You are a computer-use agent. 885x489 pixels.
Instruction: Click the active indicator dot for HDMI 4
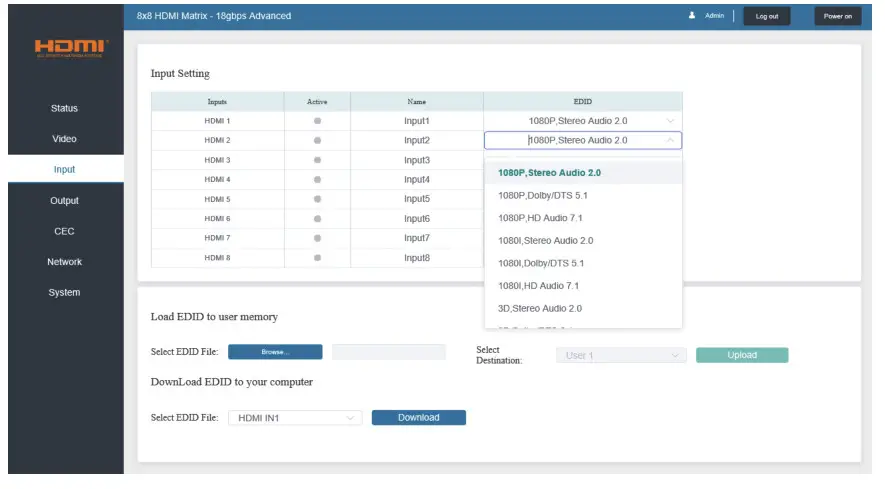(x=317, y=180)
